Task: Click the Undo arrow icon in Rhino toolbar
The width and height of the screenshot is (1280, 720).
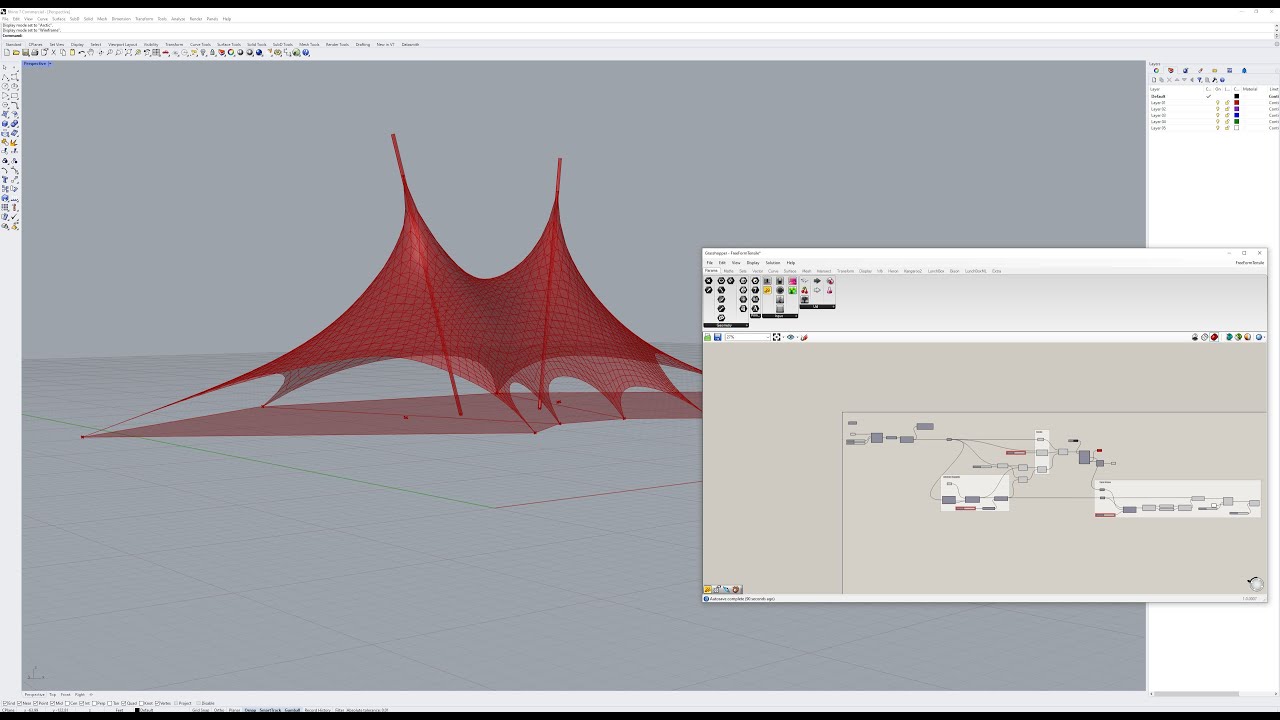Action: pos(81,52)
